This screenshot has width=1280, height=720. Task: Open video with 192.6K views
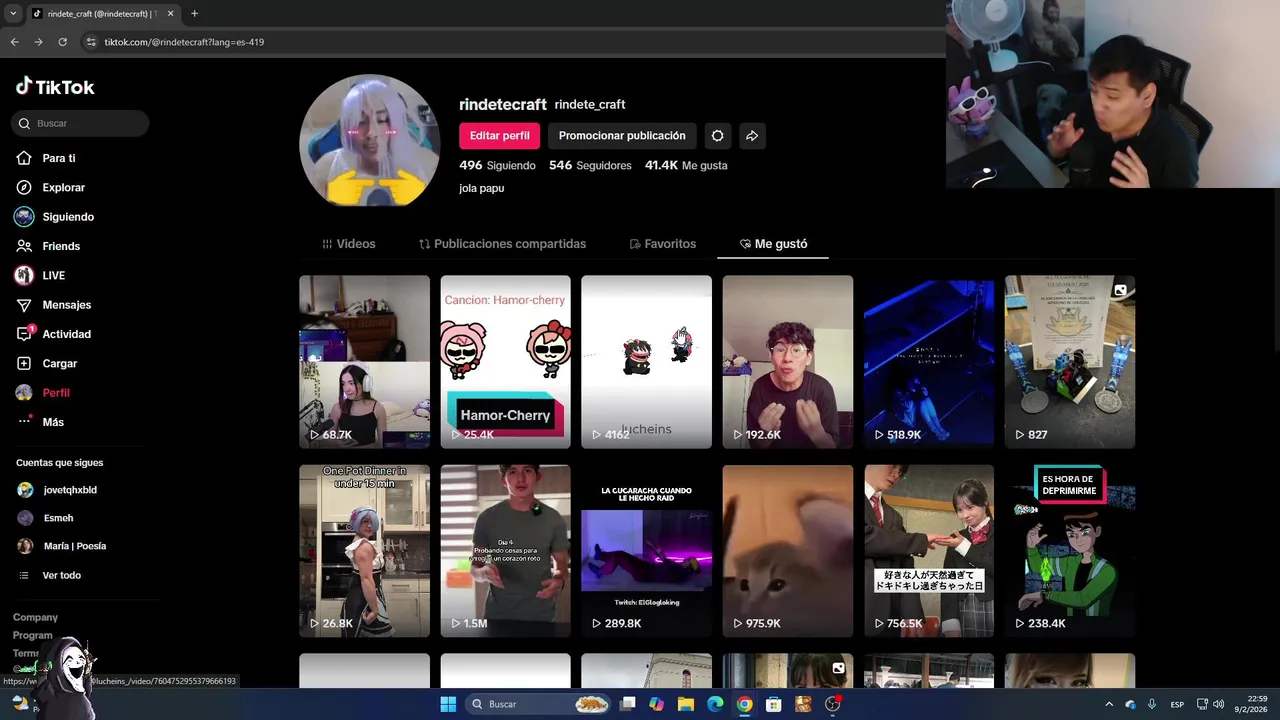[788, 362]
